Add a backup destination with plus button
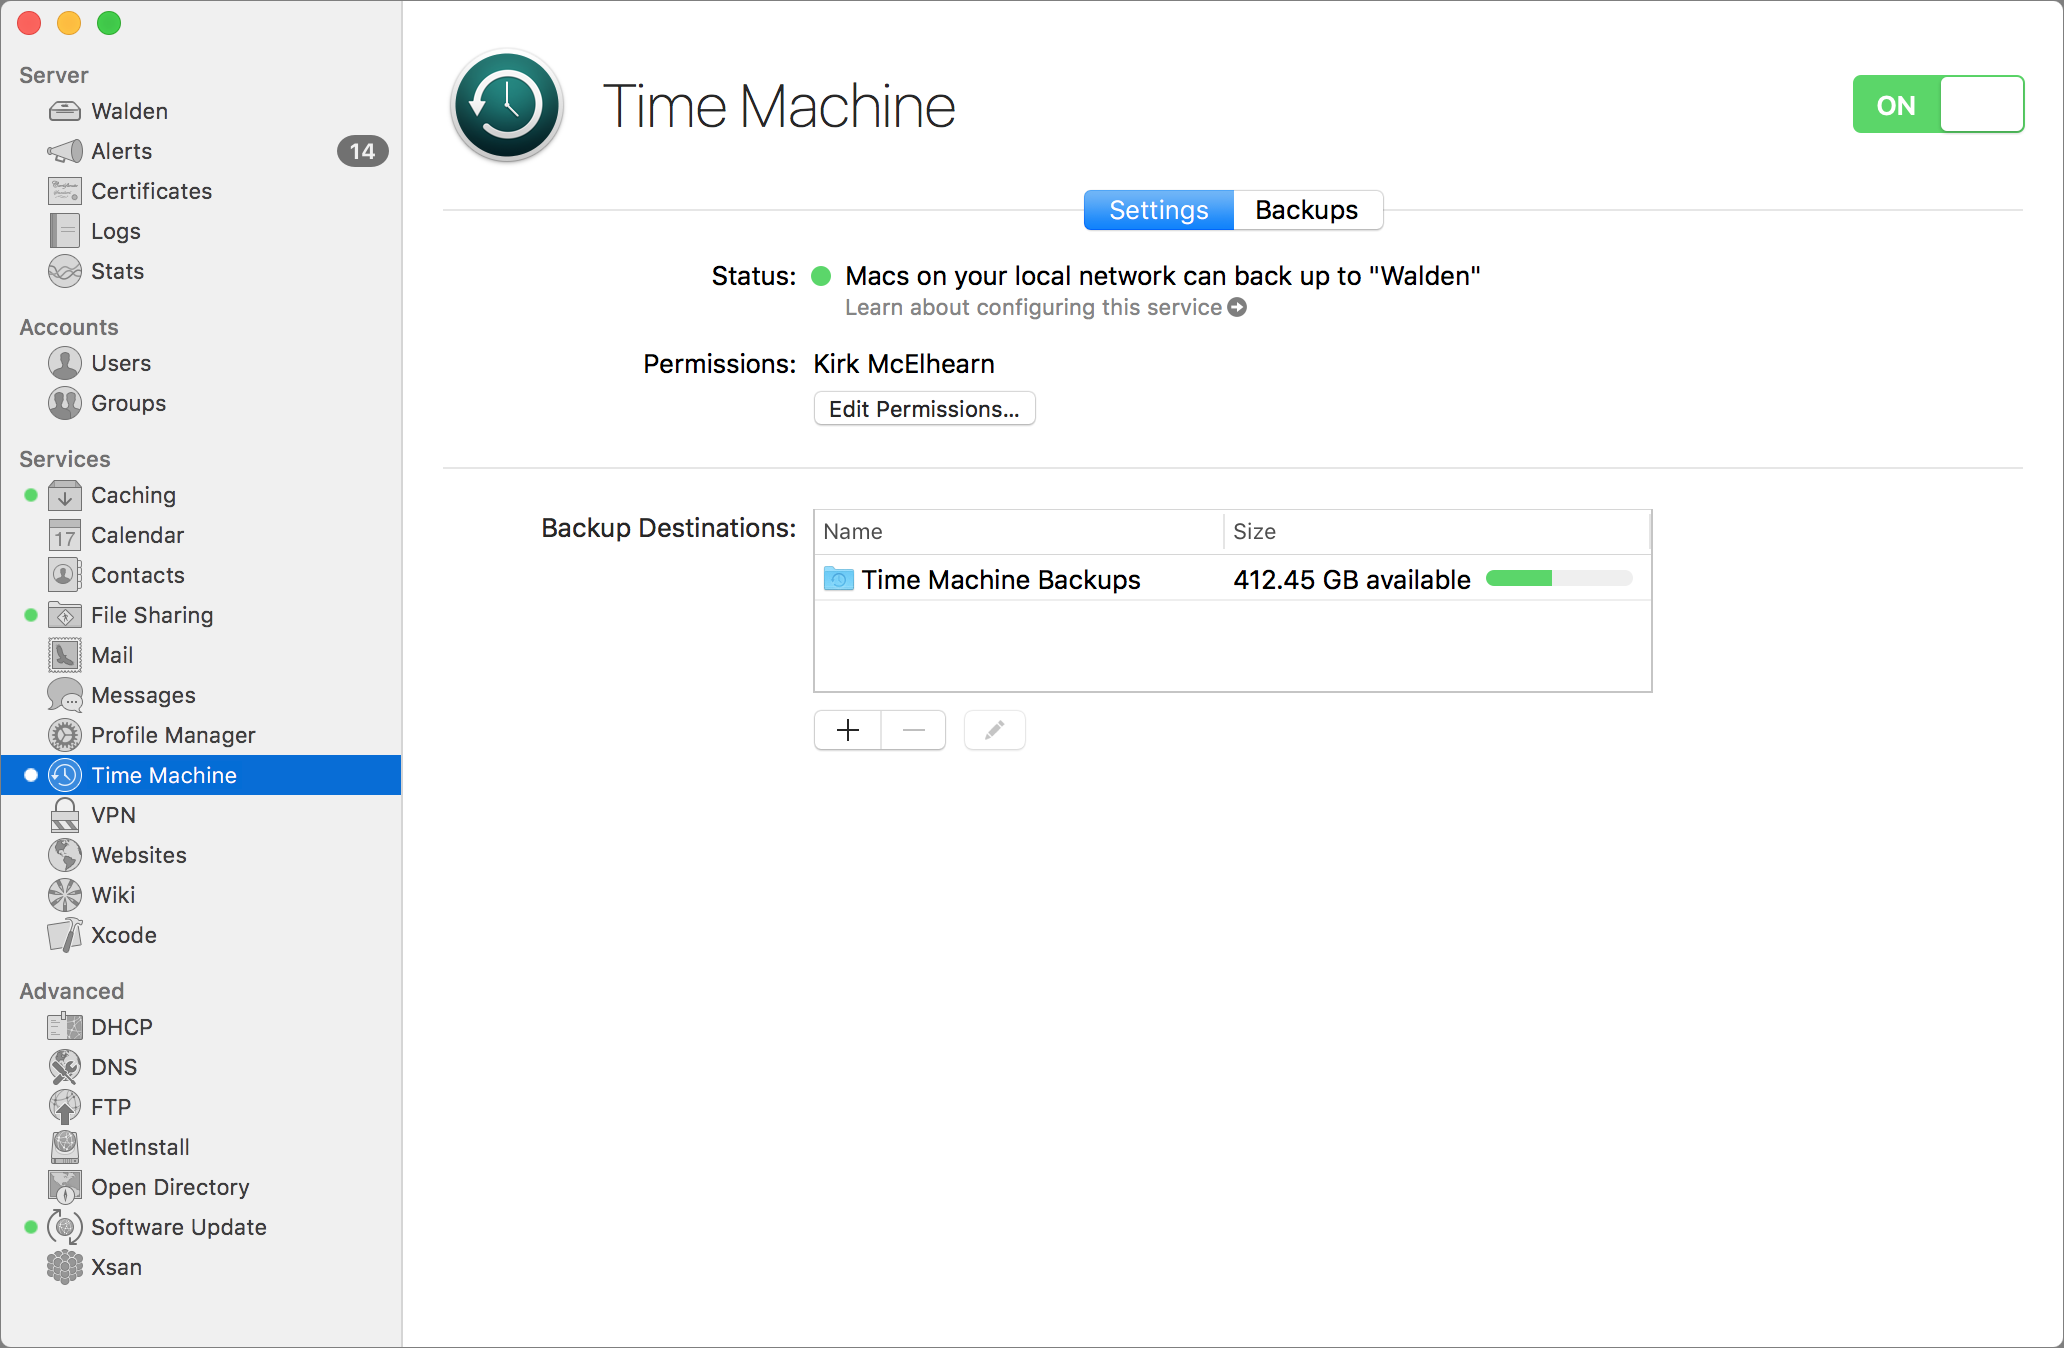The height and width of the screenshot is (1348, 2064). click(x=847, y=730)
